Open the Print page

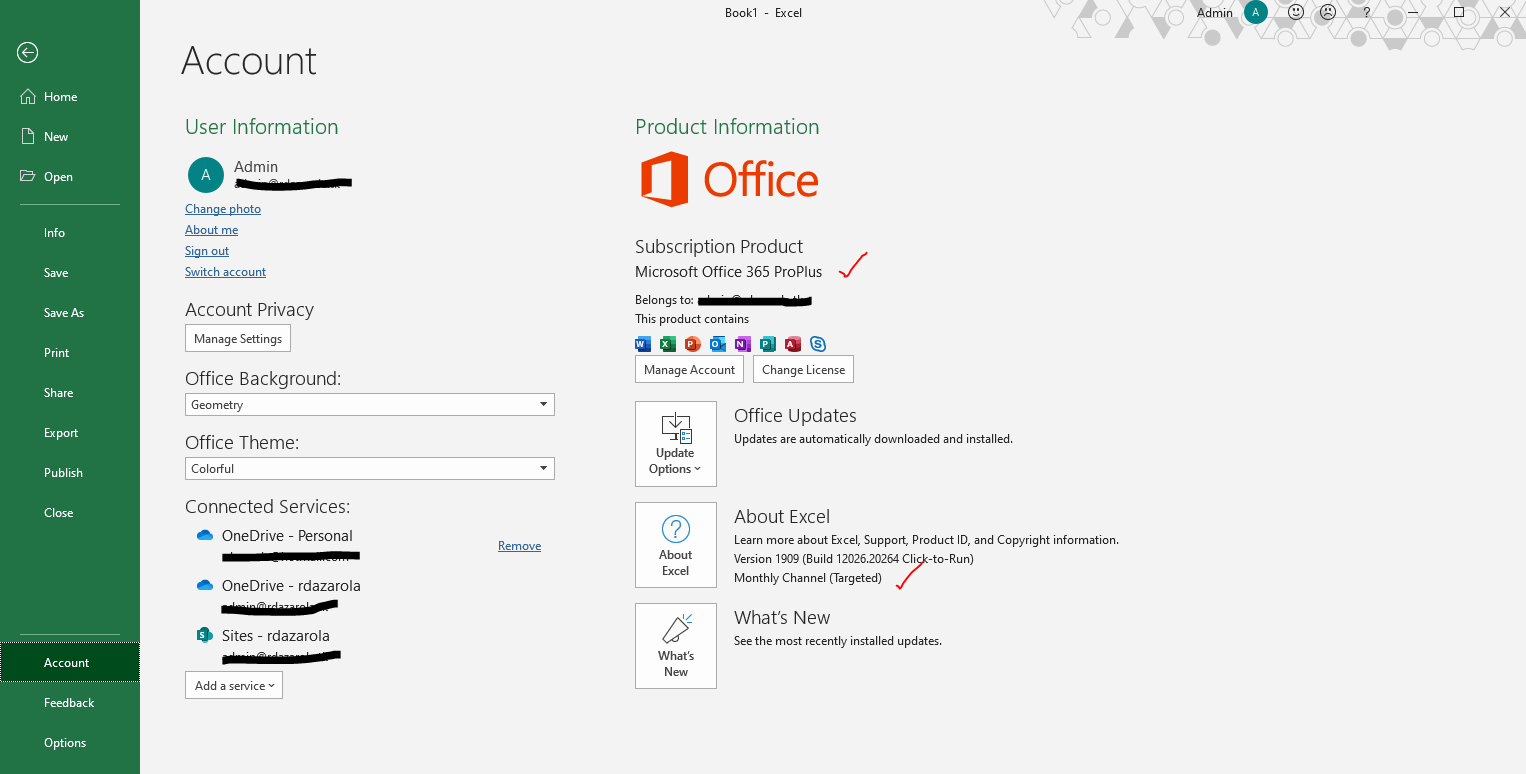(70, 353)
